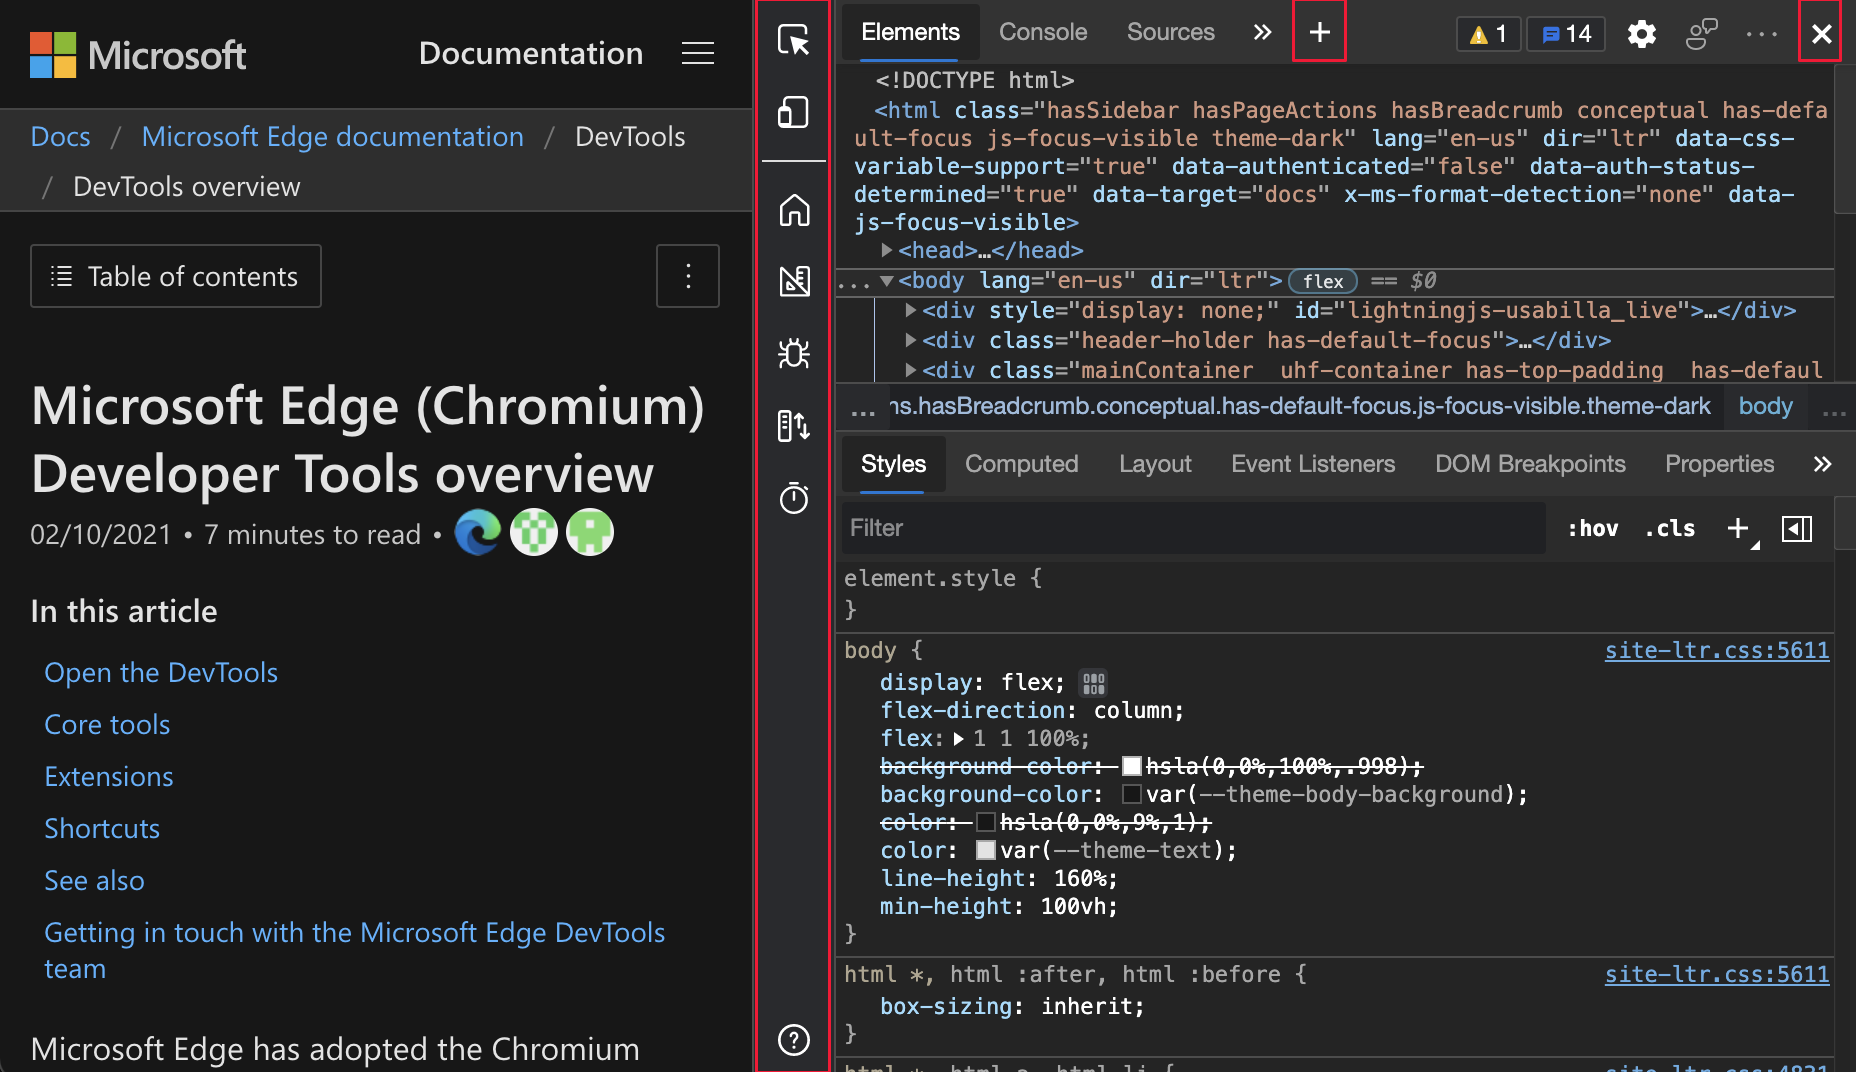Open DevTools Settings gear
The image size is (1856, 1072).
coord(1641,34)
